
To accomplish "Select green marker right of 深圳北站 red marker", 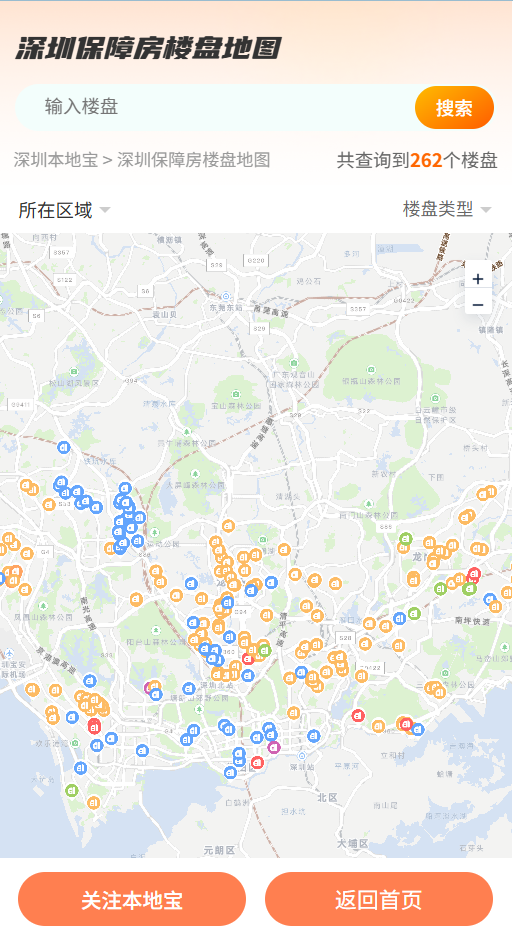I will [x=264, y=650].
